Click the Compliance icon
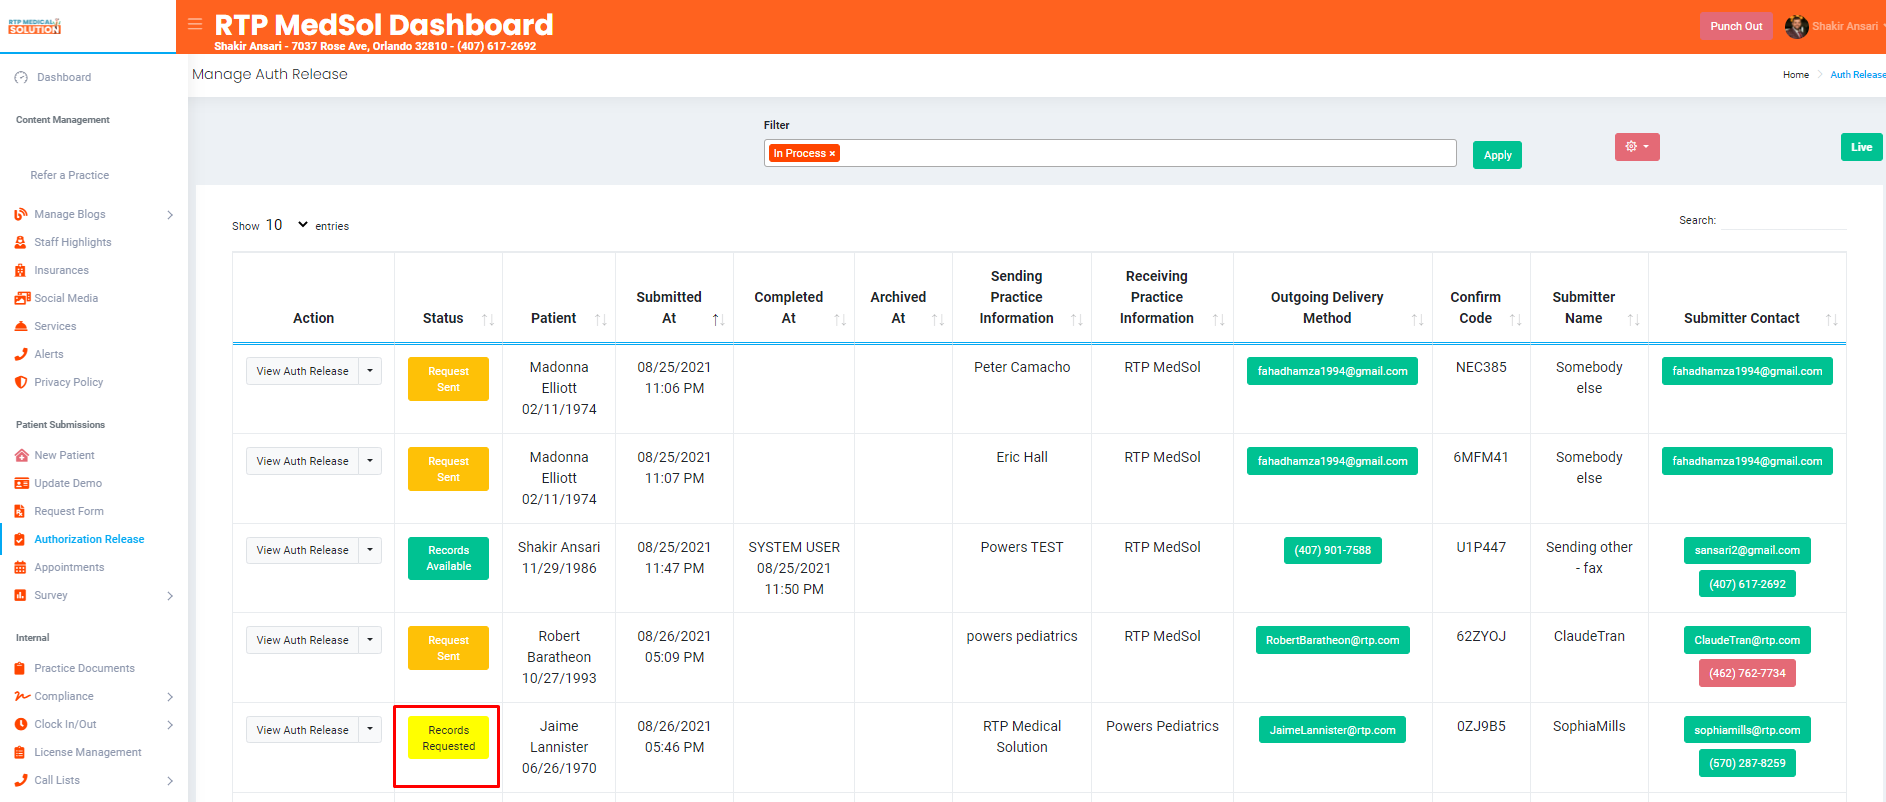The height and width of the screenshot is (802, 1886). tap(22, 696)
